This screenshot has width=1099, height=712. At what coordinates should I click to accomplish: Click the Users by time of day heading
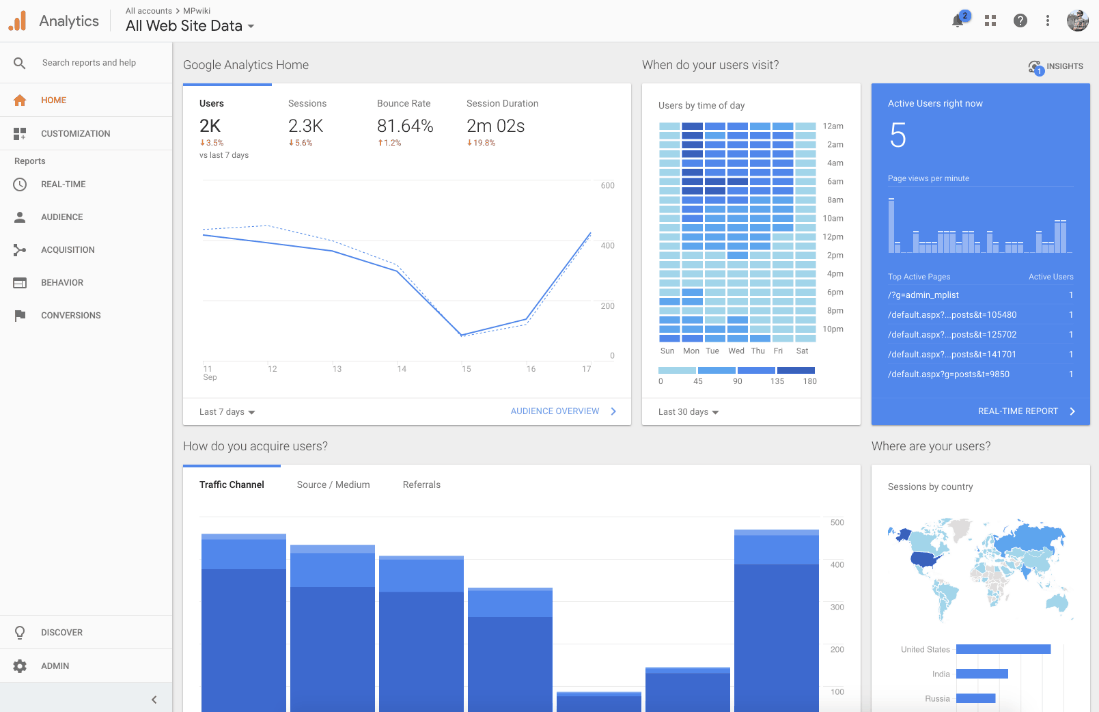(702, 106)
